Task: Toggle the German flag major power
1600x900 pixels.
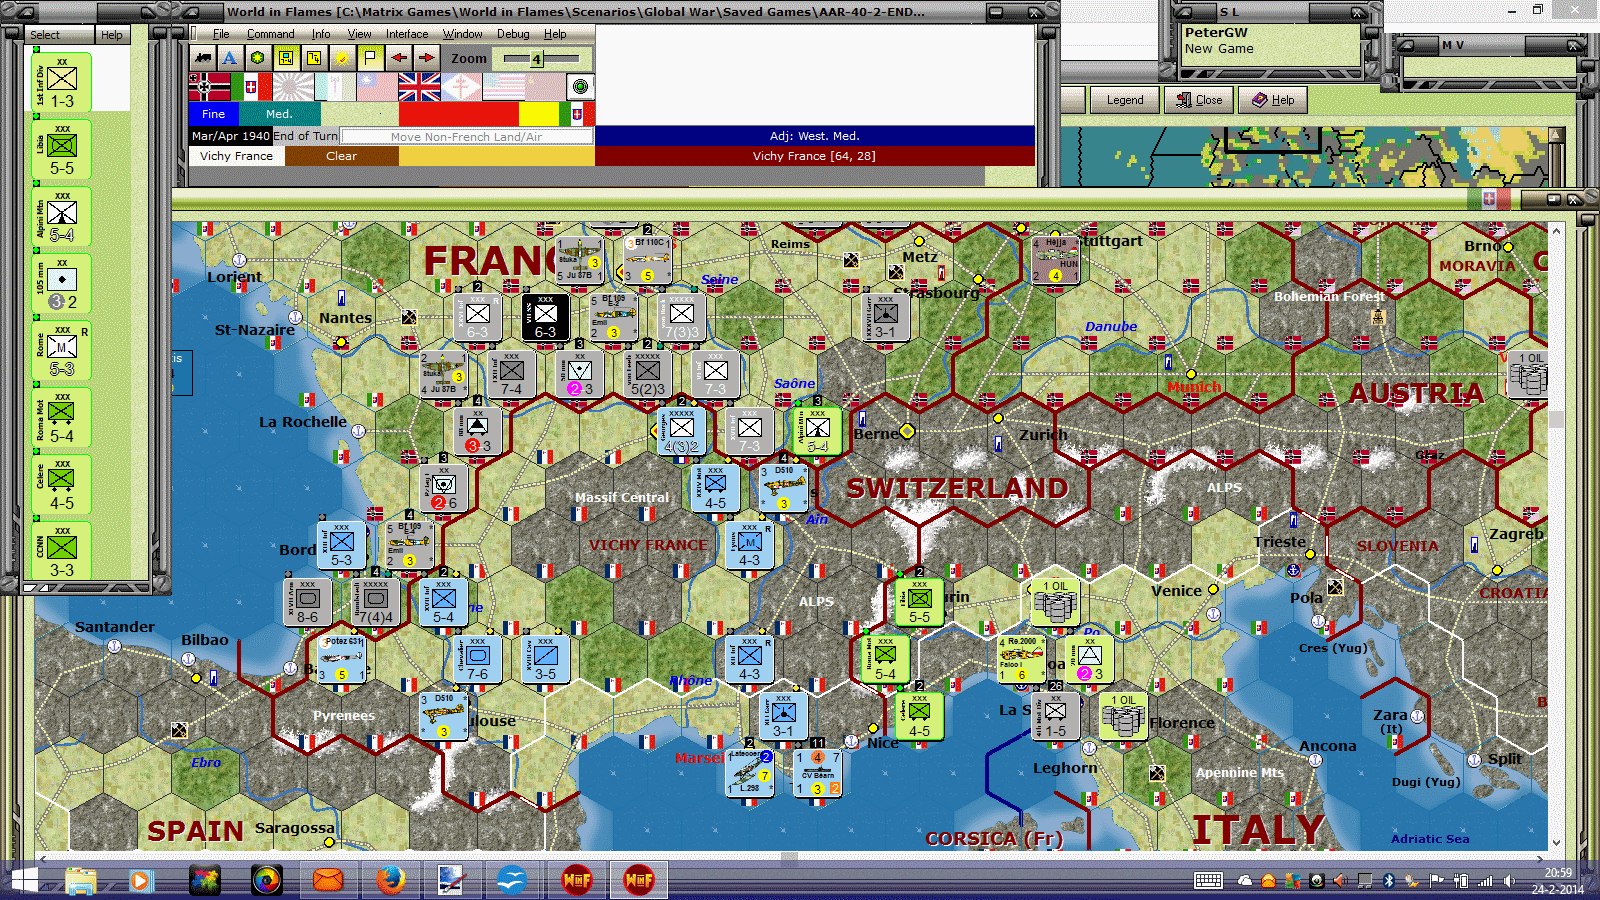Action: pos(210,87)
